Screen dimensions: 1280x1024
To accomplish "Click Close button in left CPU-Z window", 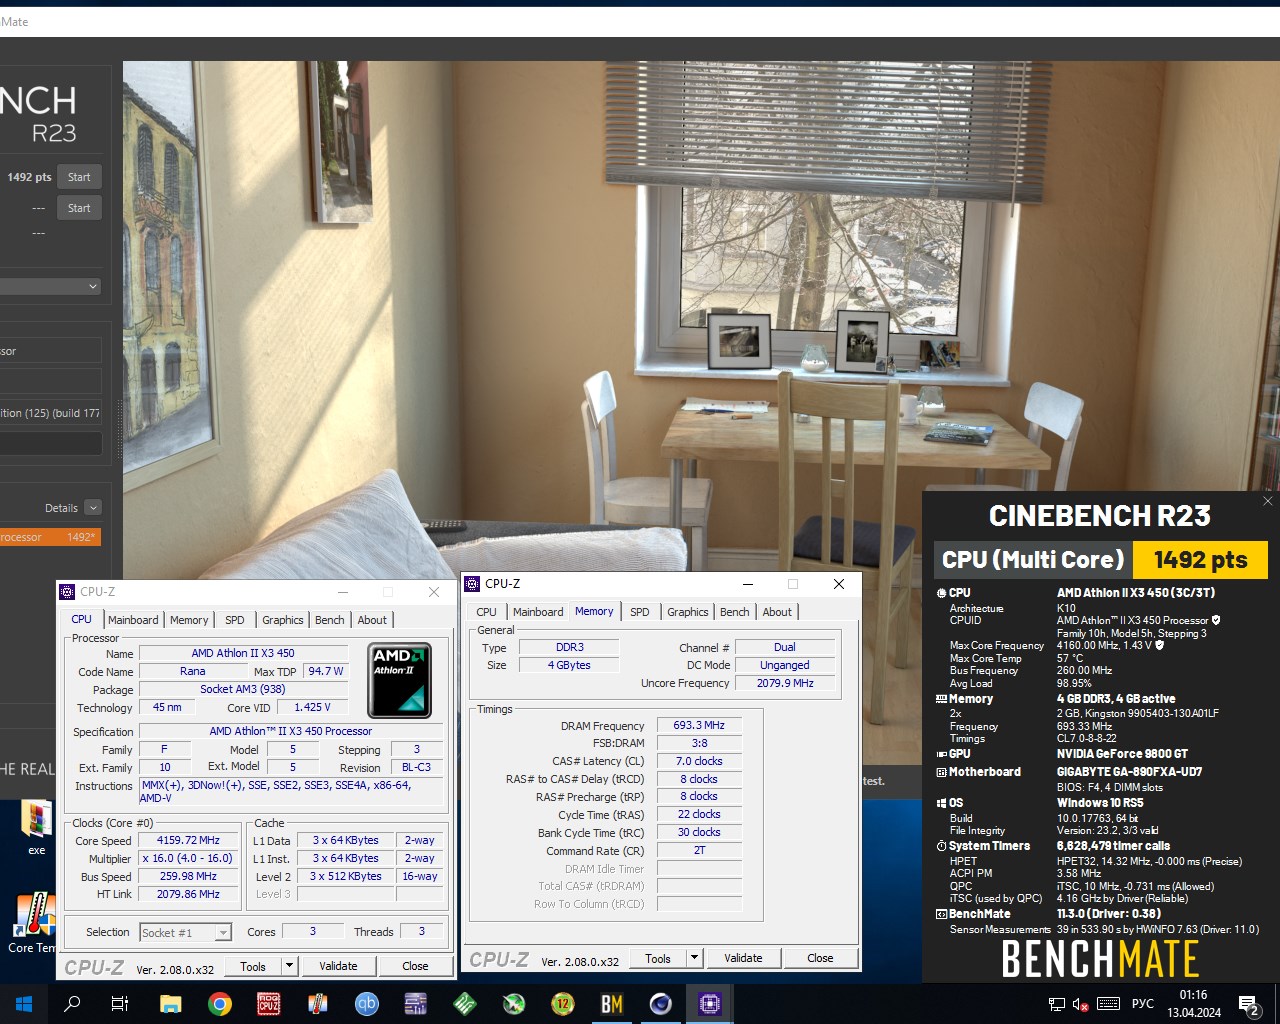I will pos(415,966).
